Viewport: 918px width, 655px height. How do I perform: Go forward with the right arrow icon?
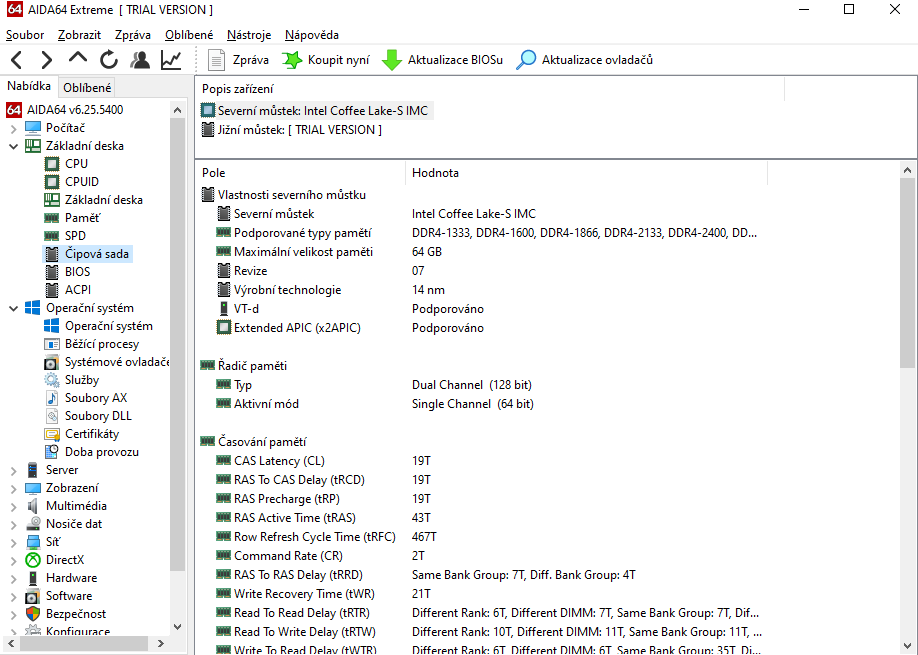tap(46, 60)
